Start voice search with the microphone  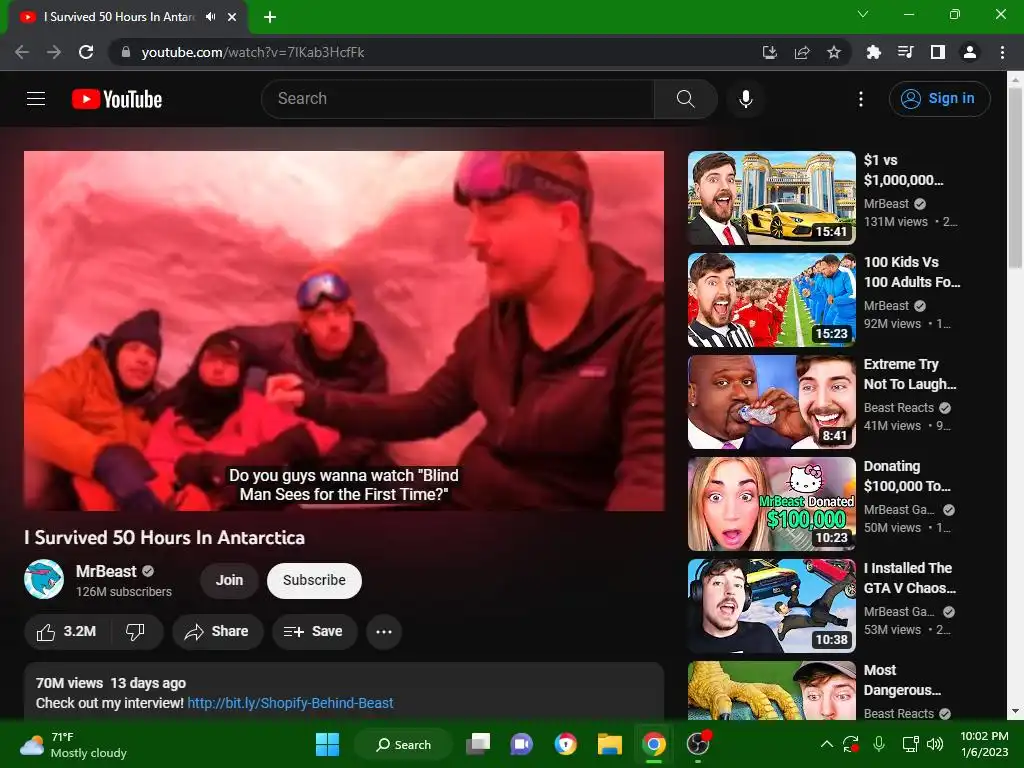pos(746,99)
